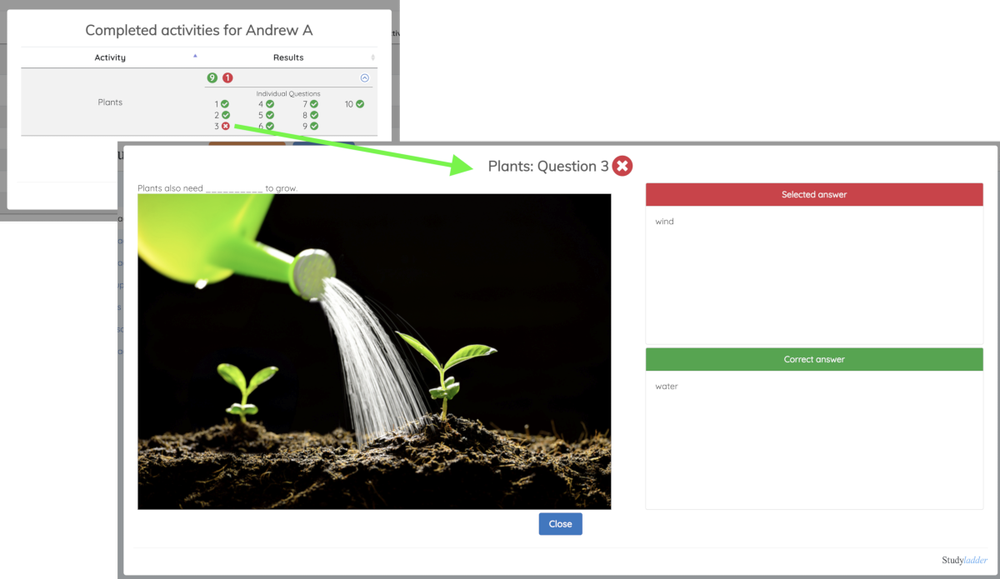Open question 9 green check result
Viewport: 1000px width, 579px height.
point(314,126)
